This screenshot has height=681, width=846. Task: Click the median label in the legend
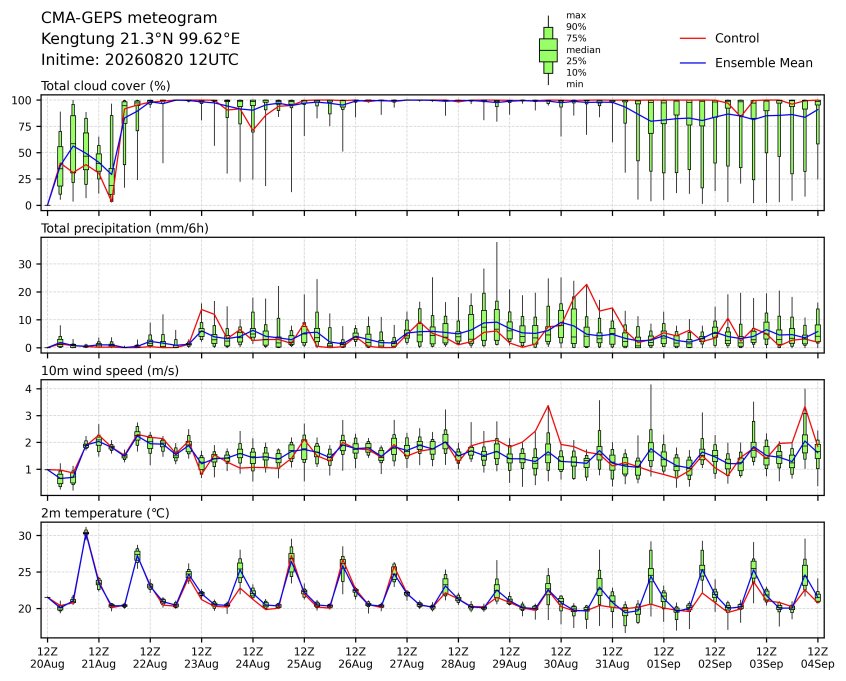click(583, 50)
